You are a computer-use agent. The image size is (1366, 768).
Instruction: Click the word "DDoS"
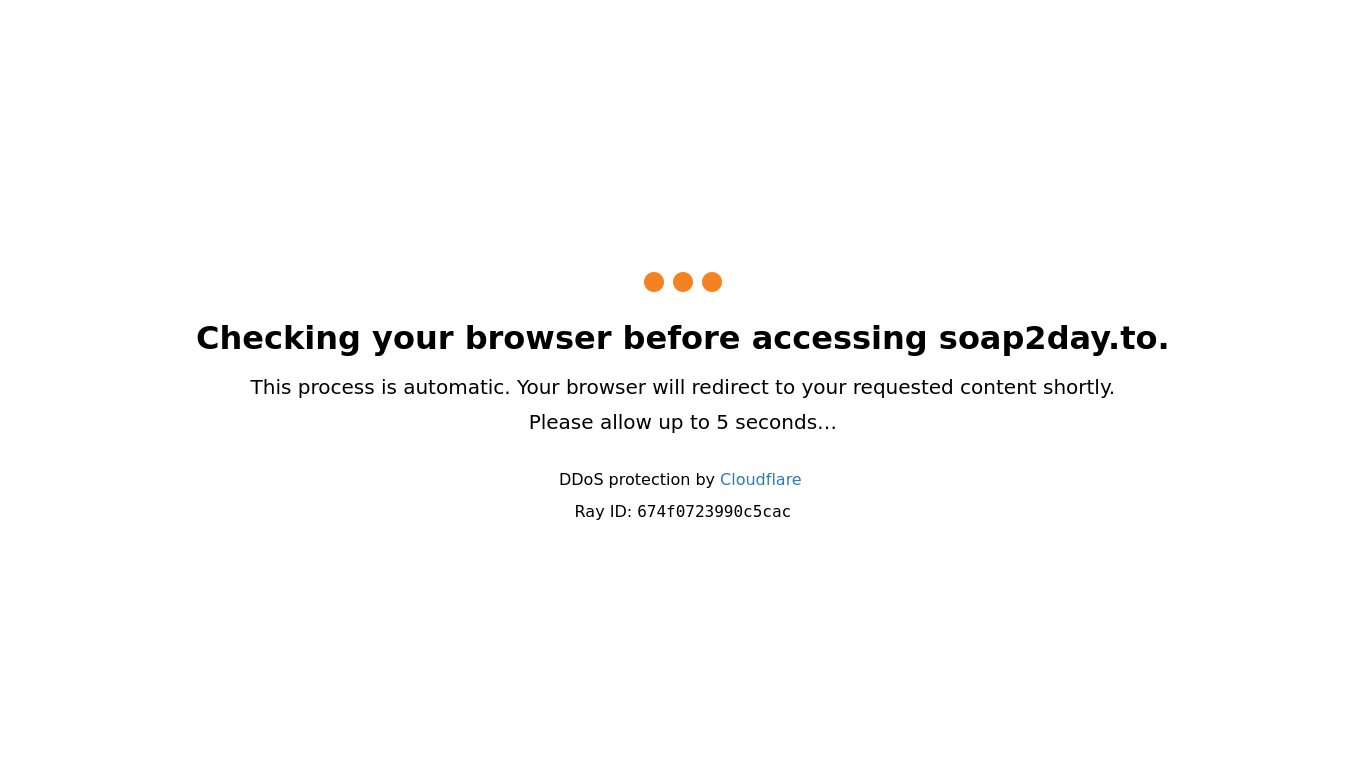pyautogui.click(x=581, y=480)
